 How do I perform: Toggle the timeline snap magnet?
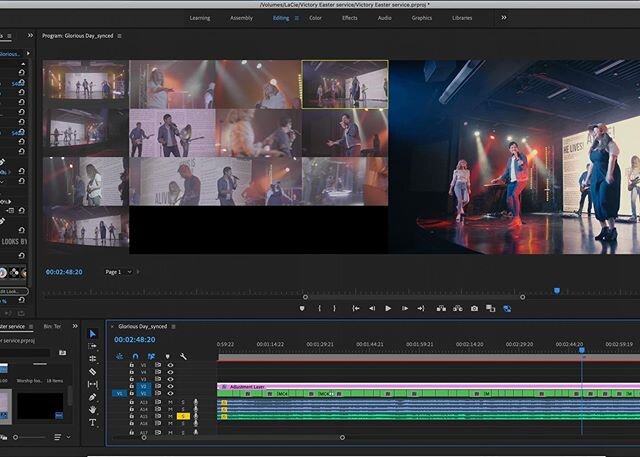136,356
